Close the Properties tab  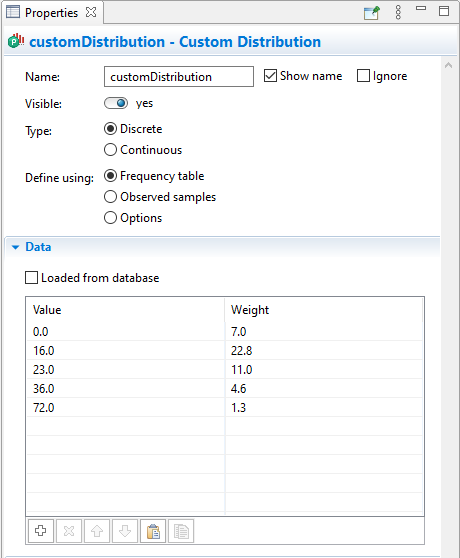point(91,12)
